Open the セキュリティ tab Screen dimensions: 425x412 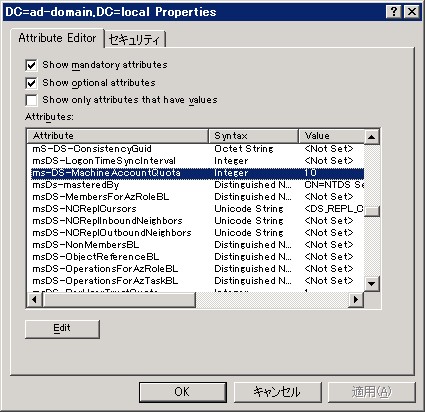135,40
